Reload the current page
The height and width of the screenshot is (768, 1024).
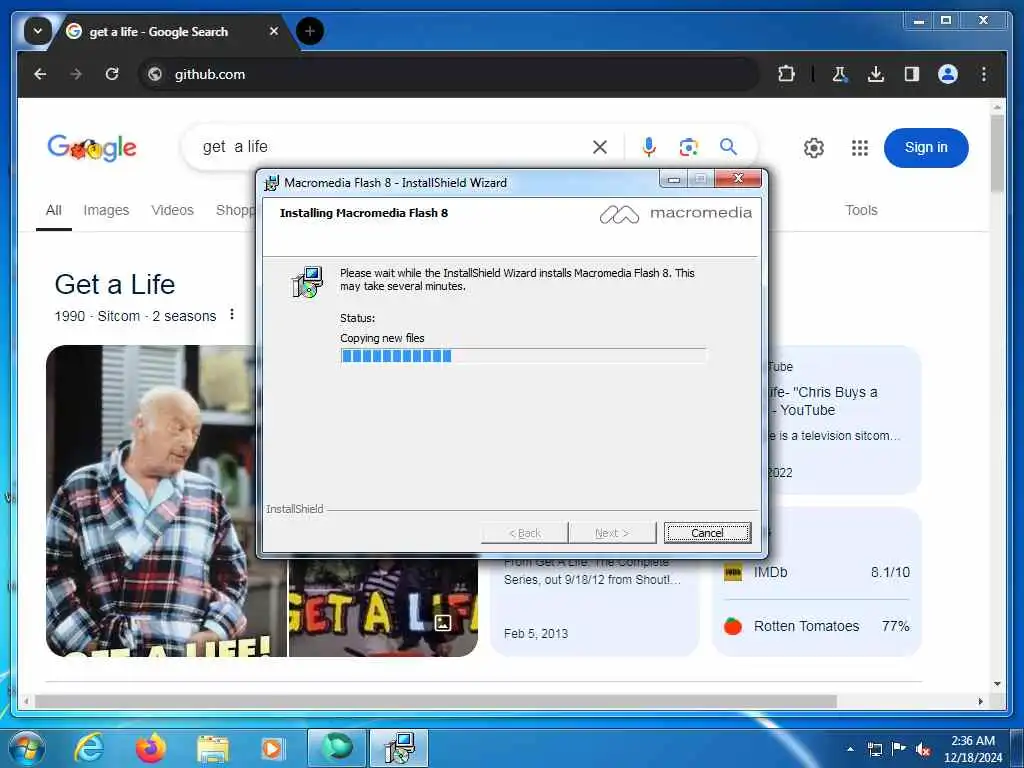pos(112,74)
